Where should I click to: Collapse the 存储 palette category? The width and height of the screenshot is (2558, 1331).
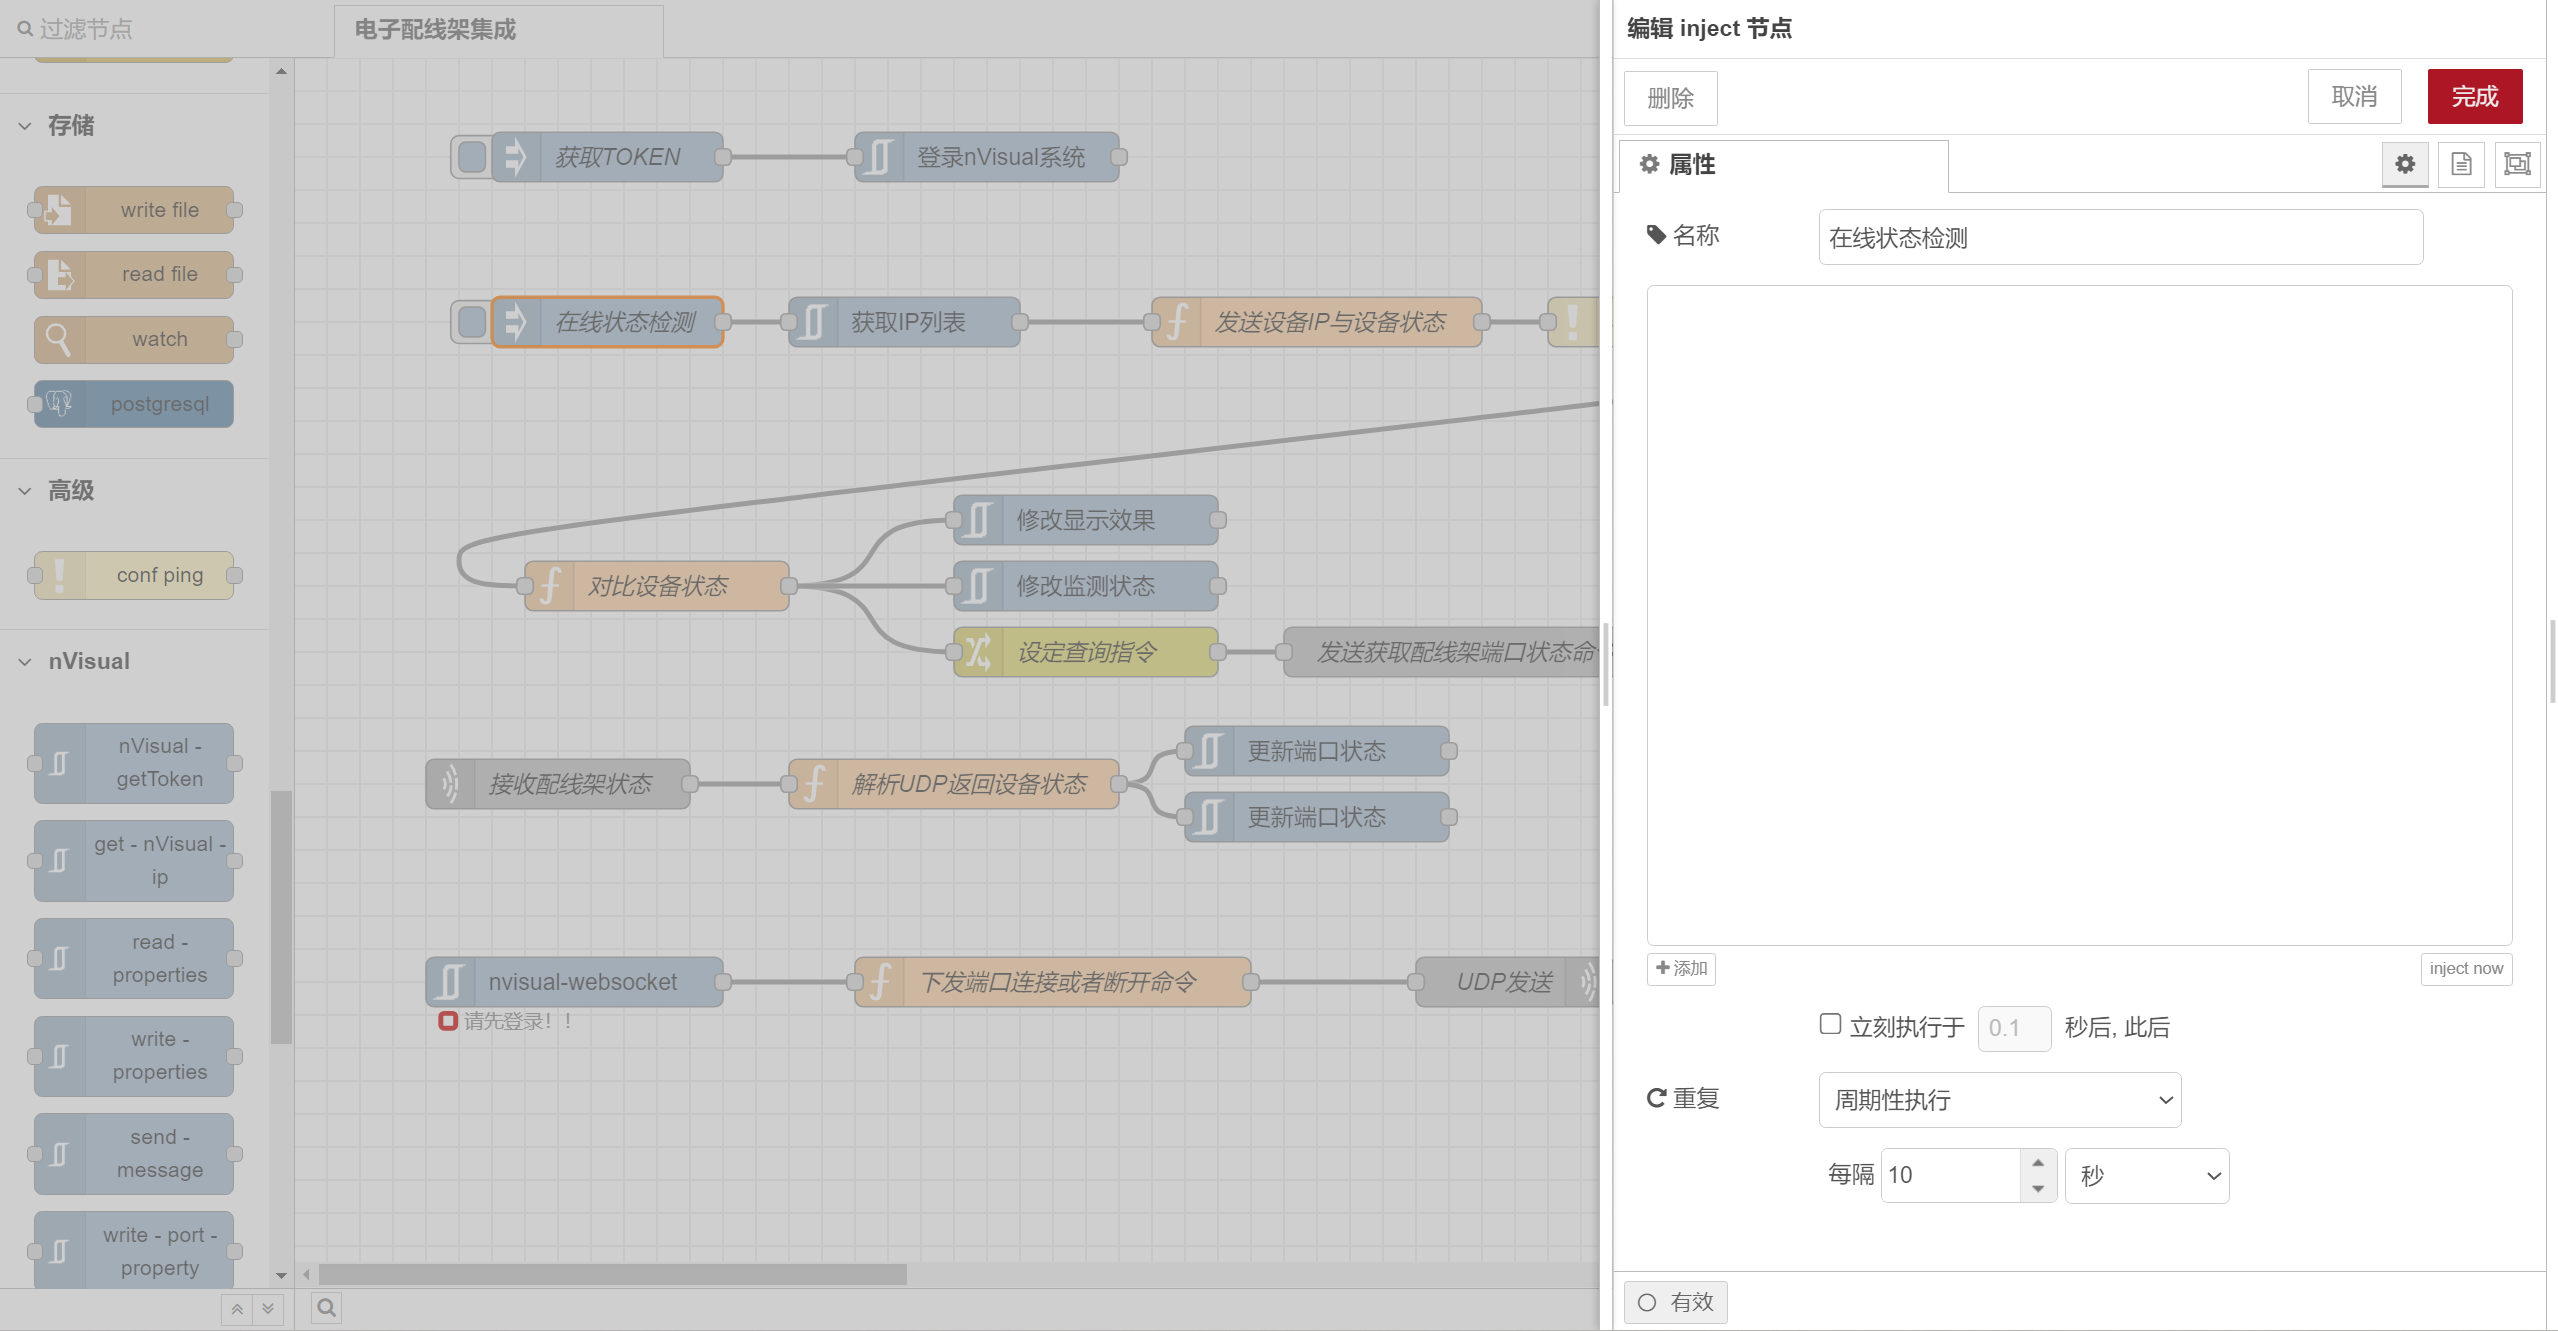click(70, 125)
